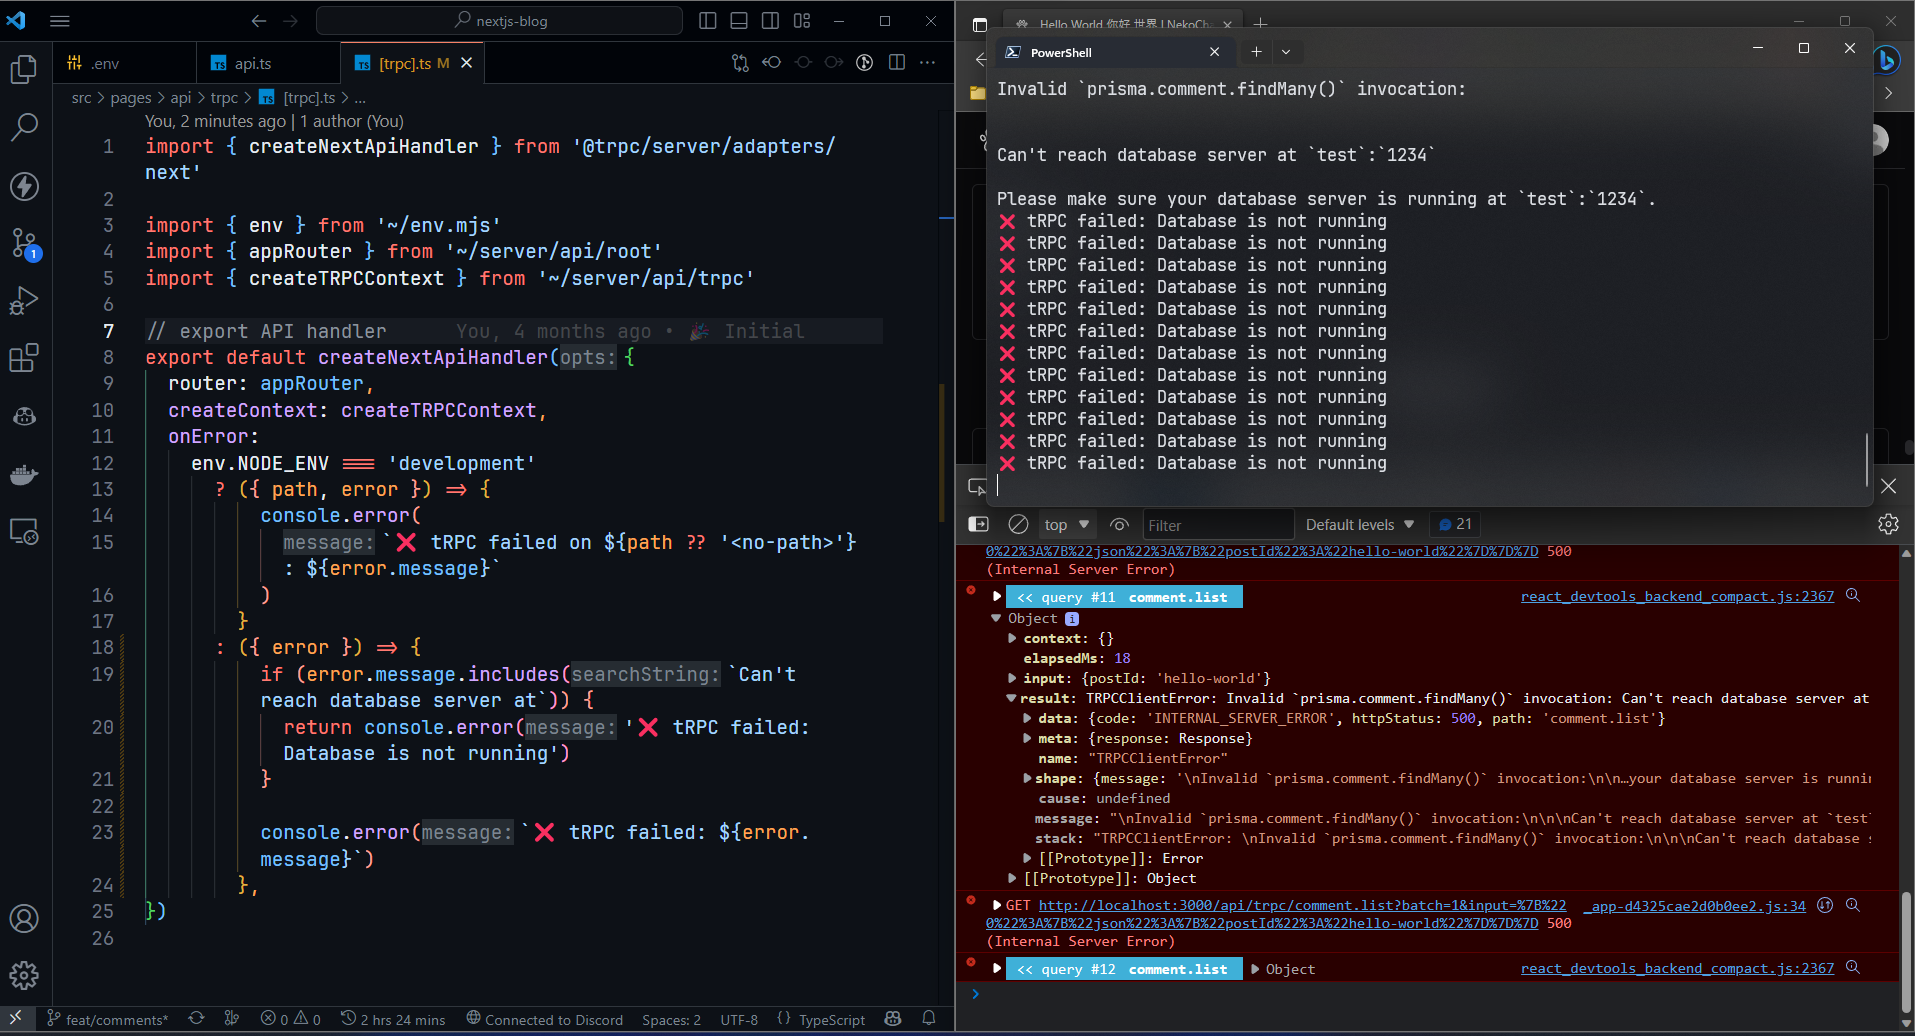Open the Search view in activity bar
This screenshot has width=1915, height=1036.
[x=24, y=127]
